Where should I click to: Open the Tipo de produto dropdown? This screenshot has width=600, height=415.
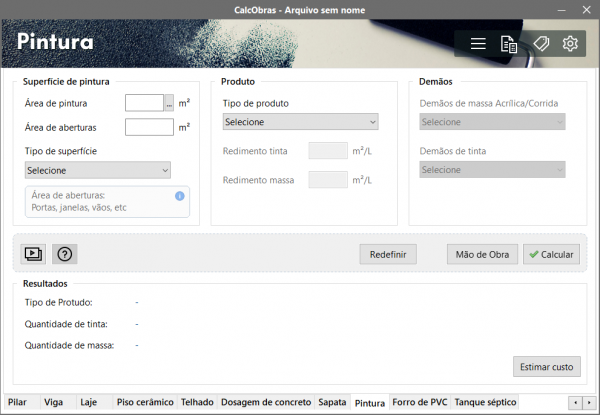(300, 122)
